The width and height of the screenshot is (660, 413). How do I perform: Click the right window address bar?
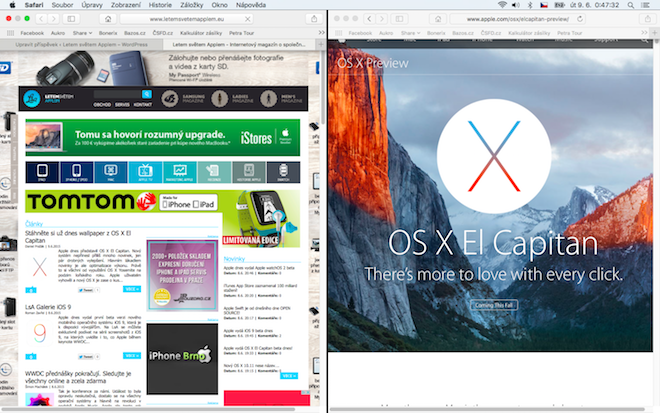click(518, 19)
